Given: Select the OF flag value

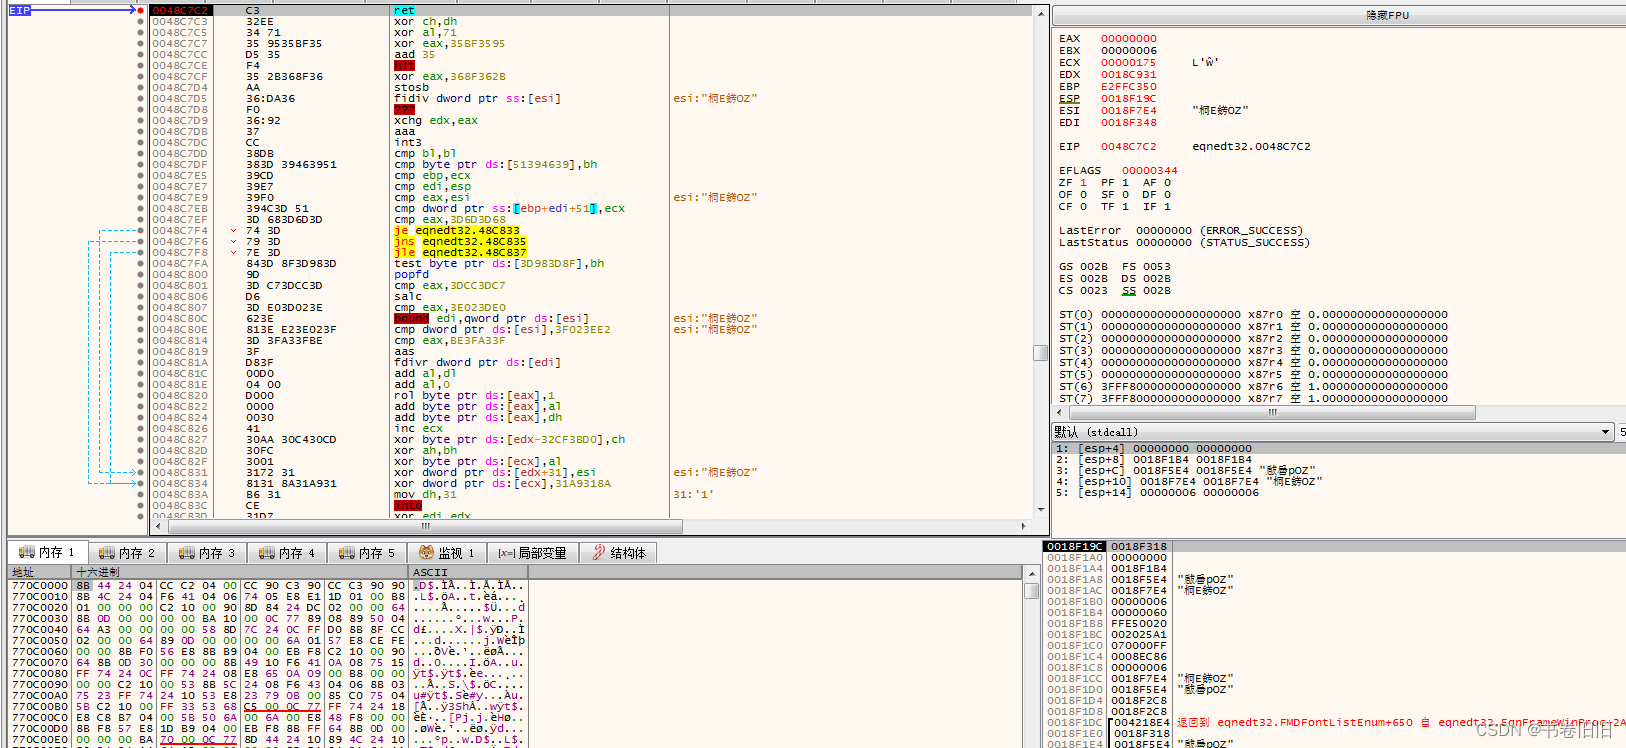Looking at the screenshot, I should (1083, 195).
